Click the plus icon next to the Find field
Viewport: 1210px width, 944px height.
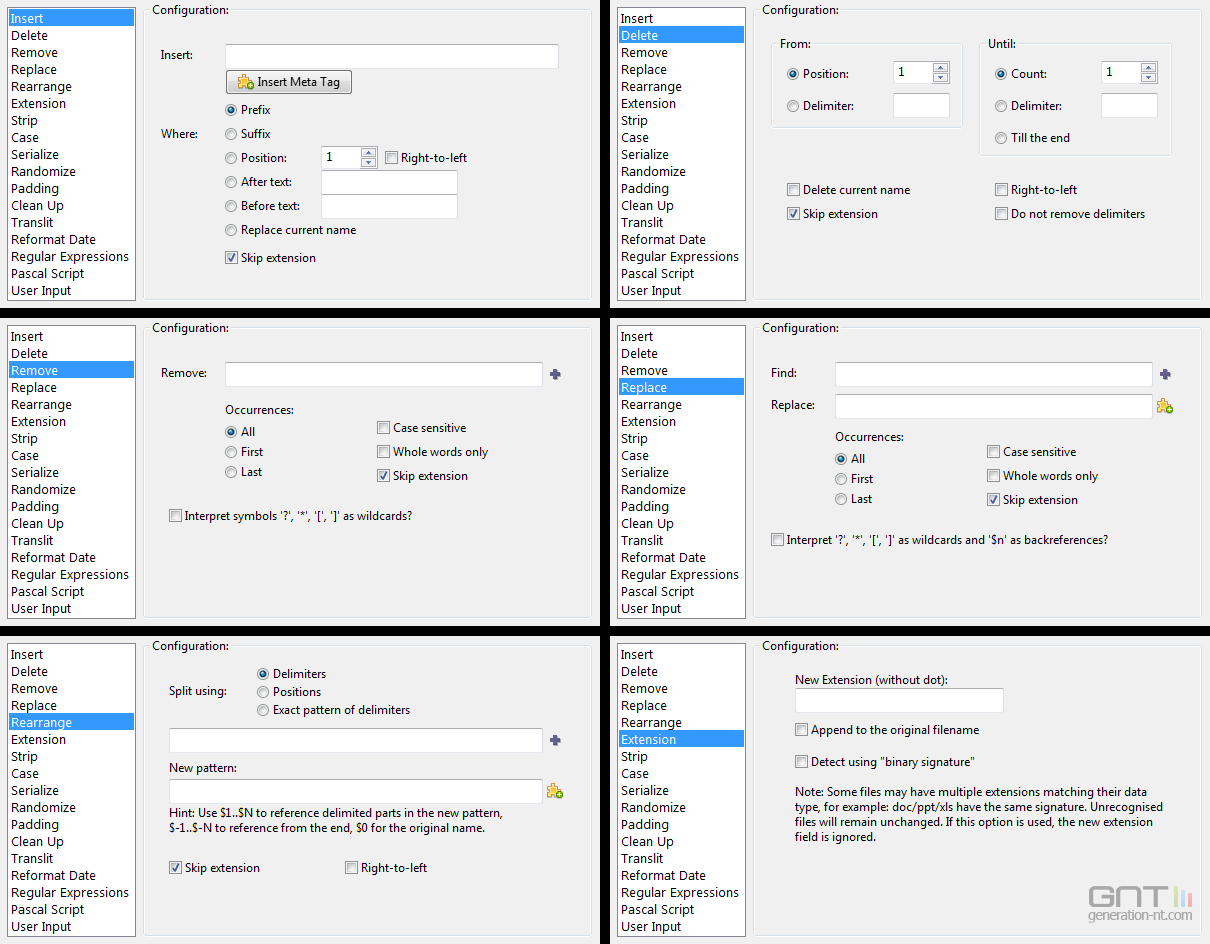[x=1165, y=374]
